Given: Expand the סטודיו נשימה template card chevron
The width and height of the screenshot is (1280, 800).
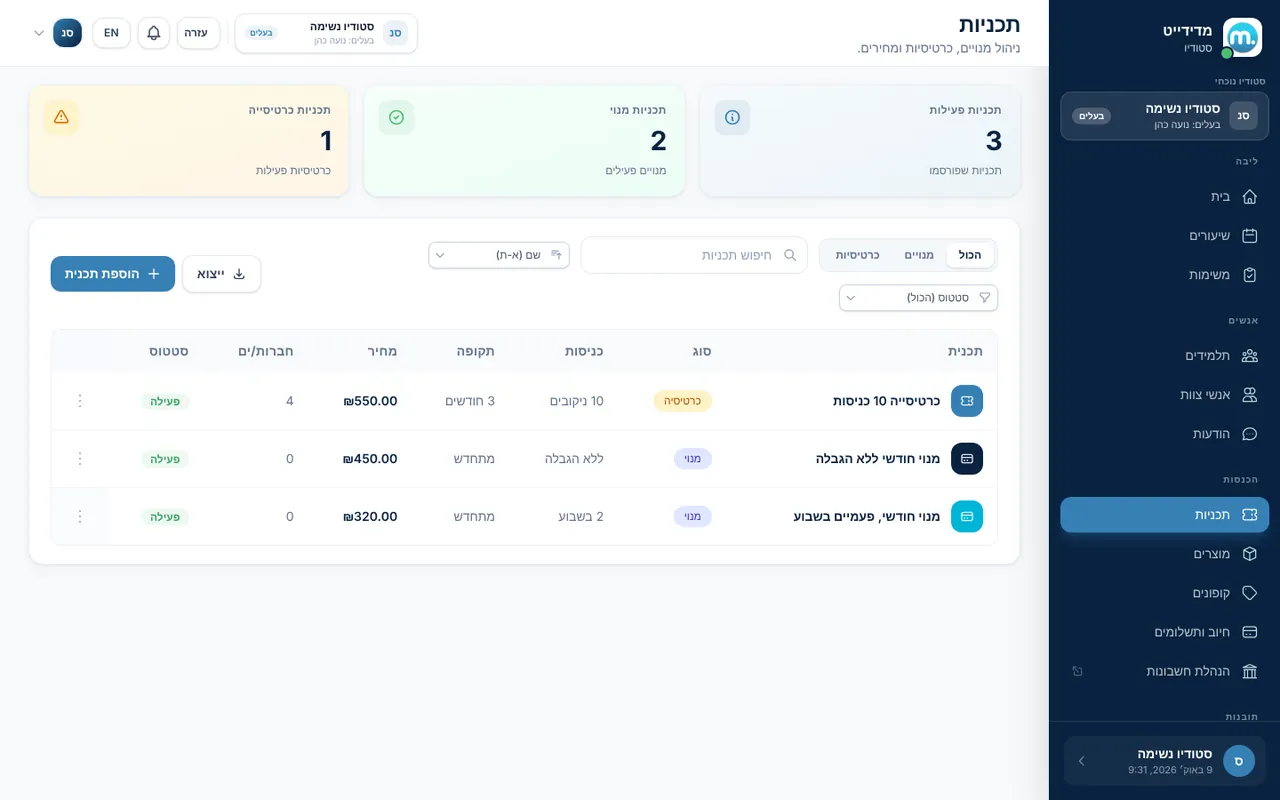Looking at the screenshot, I should click(1081, 761).
